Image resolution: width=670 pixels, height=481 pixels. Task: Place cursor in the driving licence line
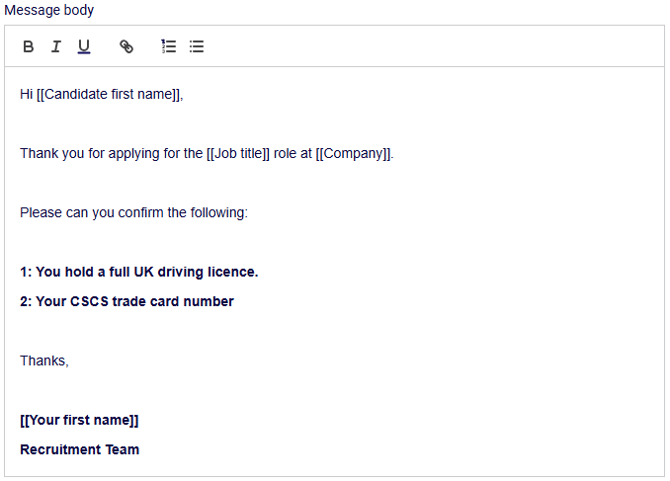tap(139, 272)
